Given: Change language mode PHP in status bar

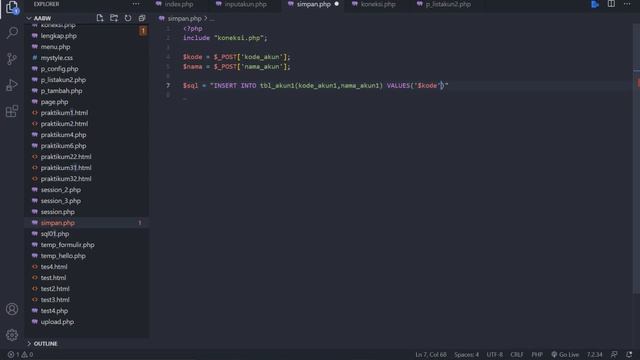Looking at the screenshot, I should [537, 355].
